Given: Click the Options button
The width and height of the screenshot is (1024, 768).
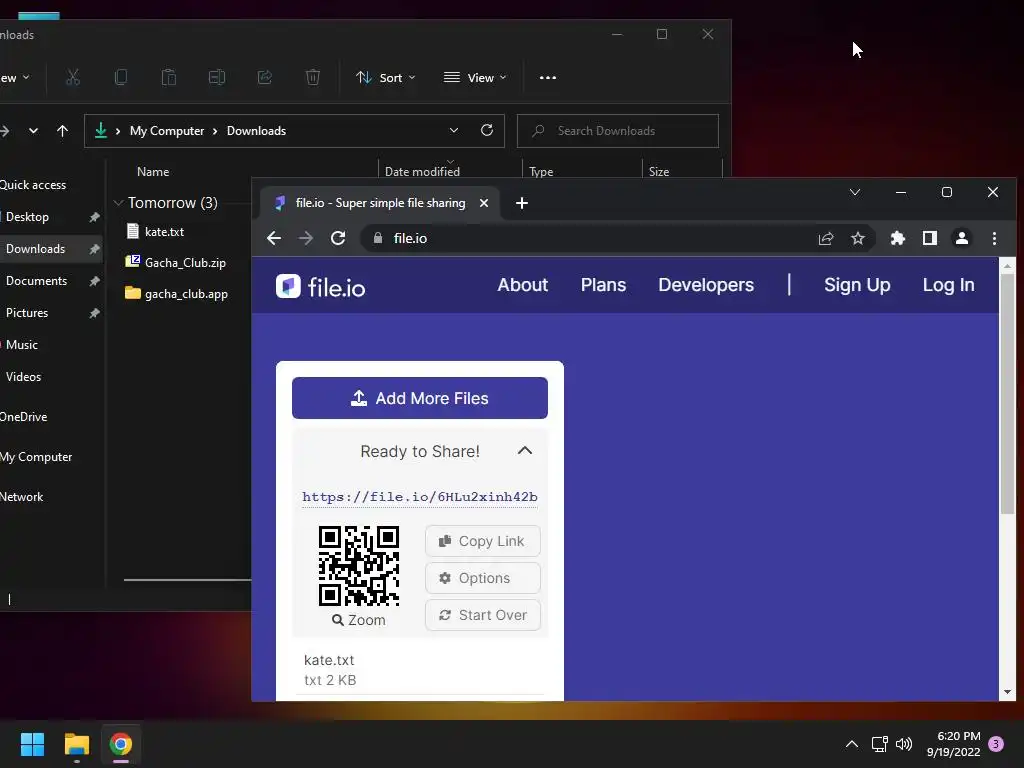Looking at the screenshot, I should 483,578.
